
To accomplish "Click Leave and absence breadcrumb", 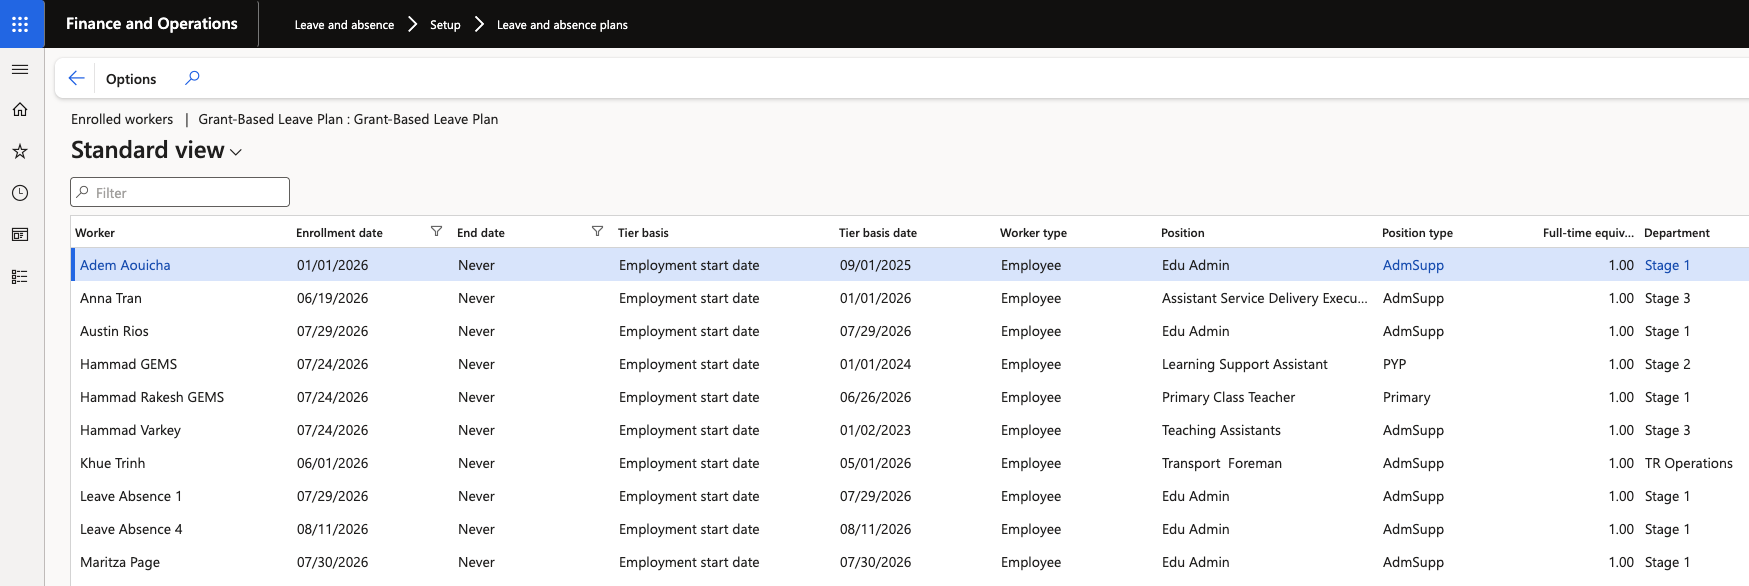I will (344, 25).
